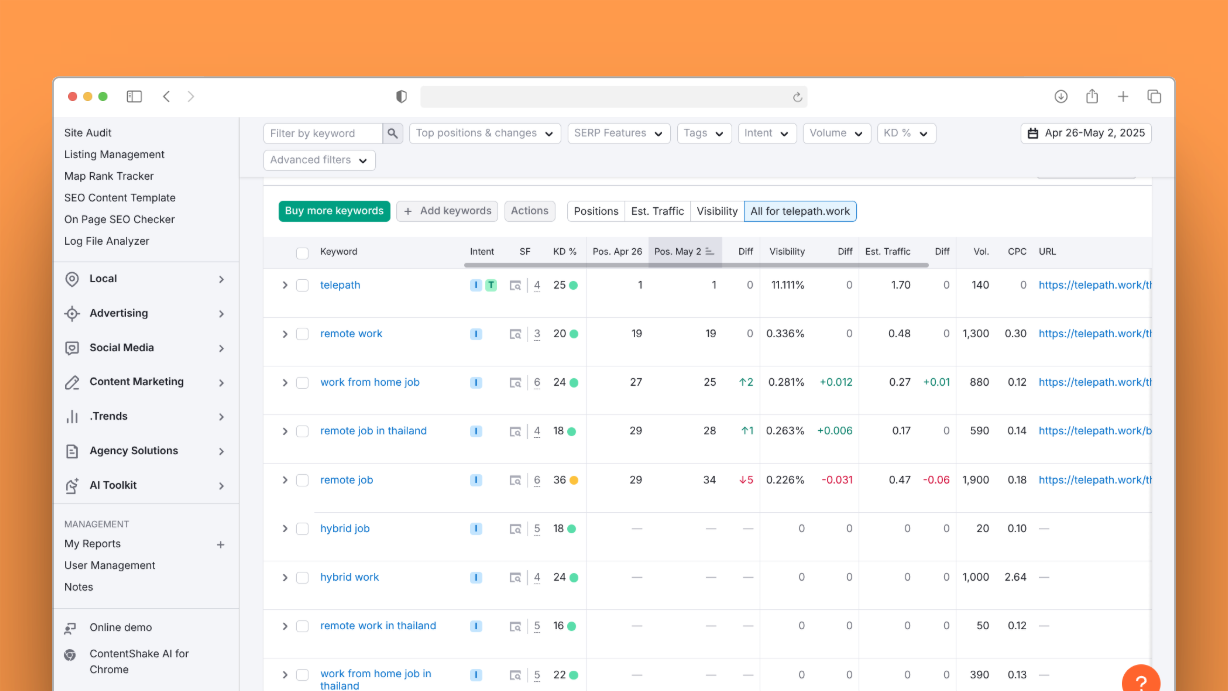This screenshot has height=691, width=1228.
Task: Click the horizontal scrollbar under column headers
Action: tap(696, 266)
